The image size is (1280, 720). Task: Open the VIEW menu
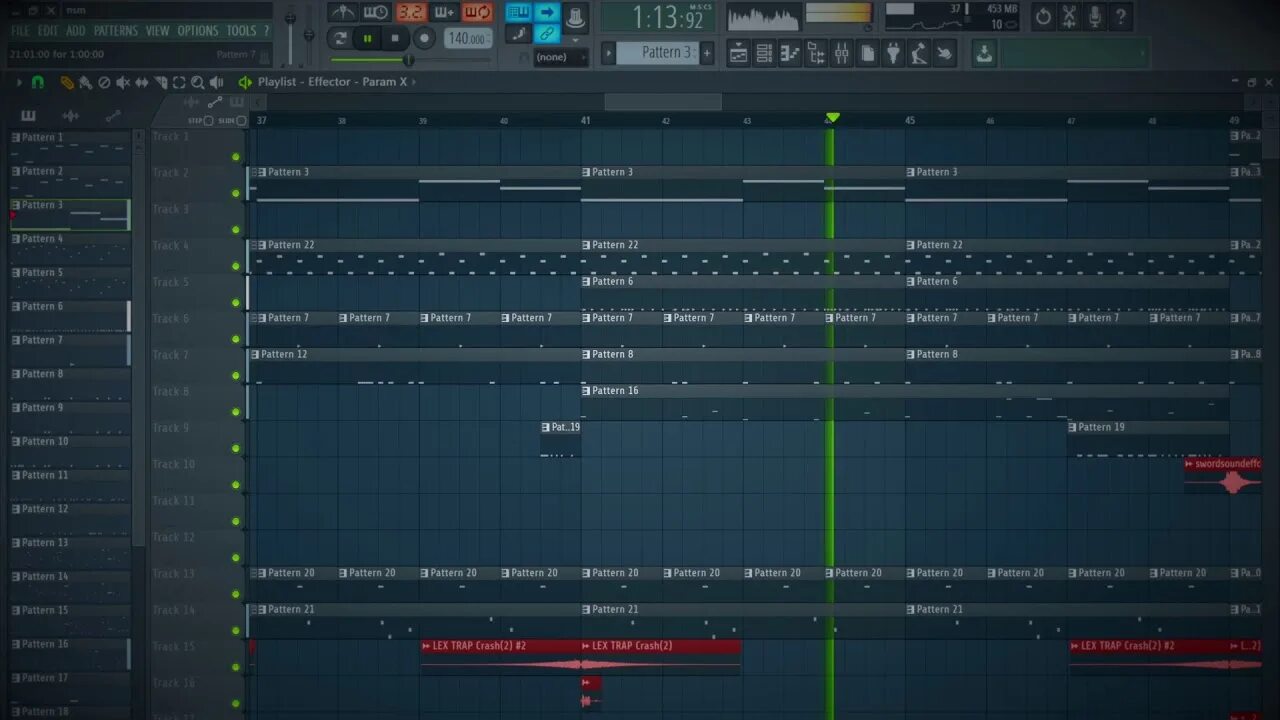[158, 31]
